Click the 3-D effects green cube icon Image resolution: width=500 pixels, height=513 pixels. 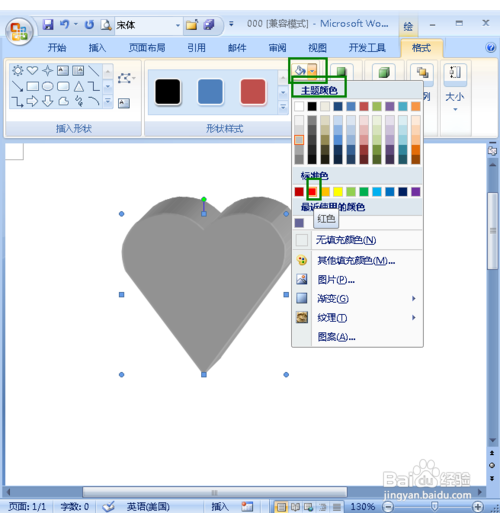click(384, 72)
